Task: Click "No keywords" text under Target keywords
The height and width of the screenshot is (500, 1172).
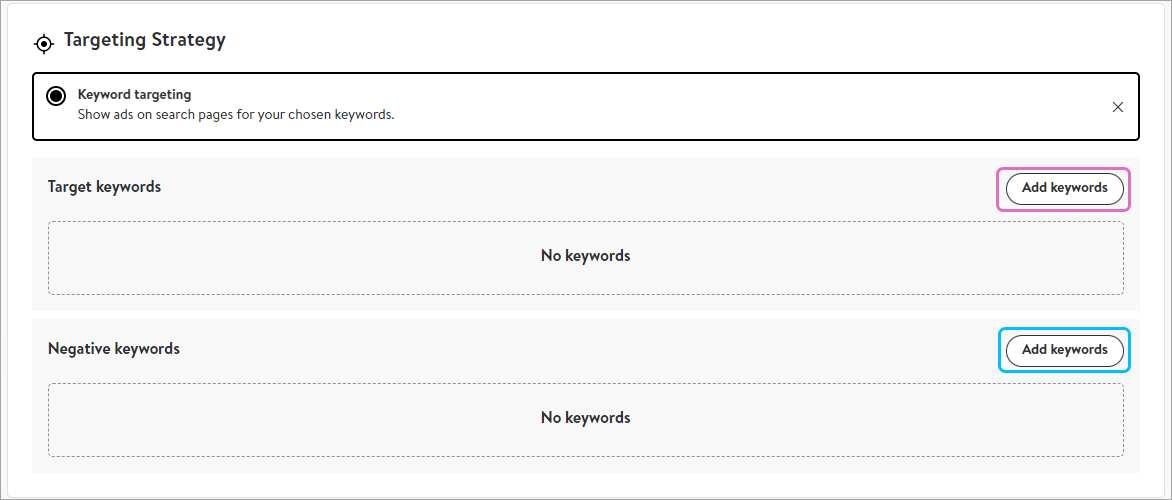Action: (x=585, y=256)
